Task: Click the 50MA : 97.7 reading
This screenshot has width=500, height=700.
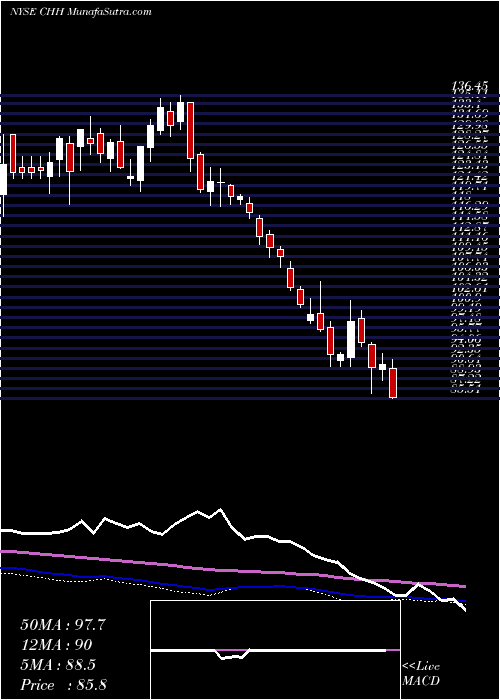Action: (x=63, y=625)
